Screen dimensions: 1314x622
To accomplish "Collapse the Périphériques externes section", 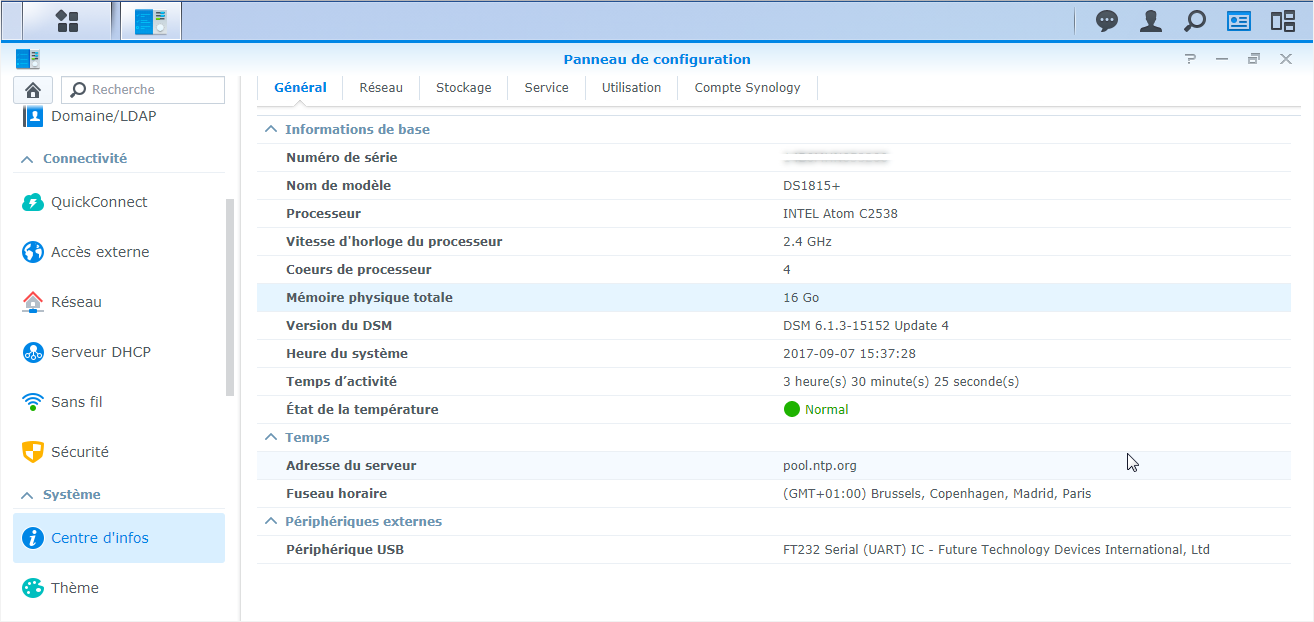I will pos(270,522).
